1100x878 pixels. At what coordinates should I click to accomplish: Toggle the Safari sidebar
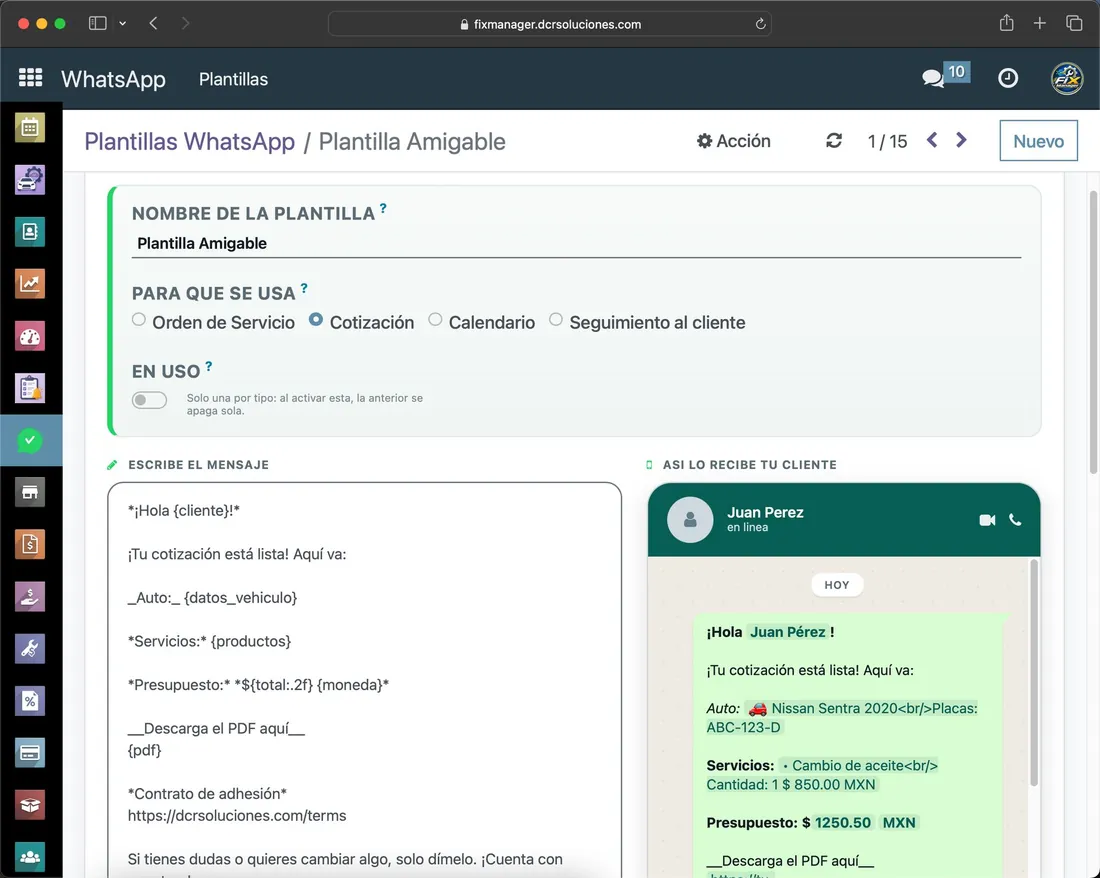click(98, 23)
